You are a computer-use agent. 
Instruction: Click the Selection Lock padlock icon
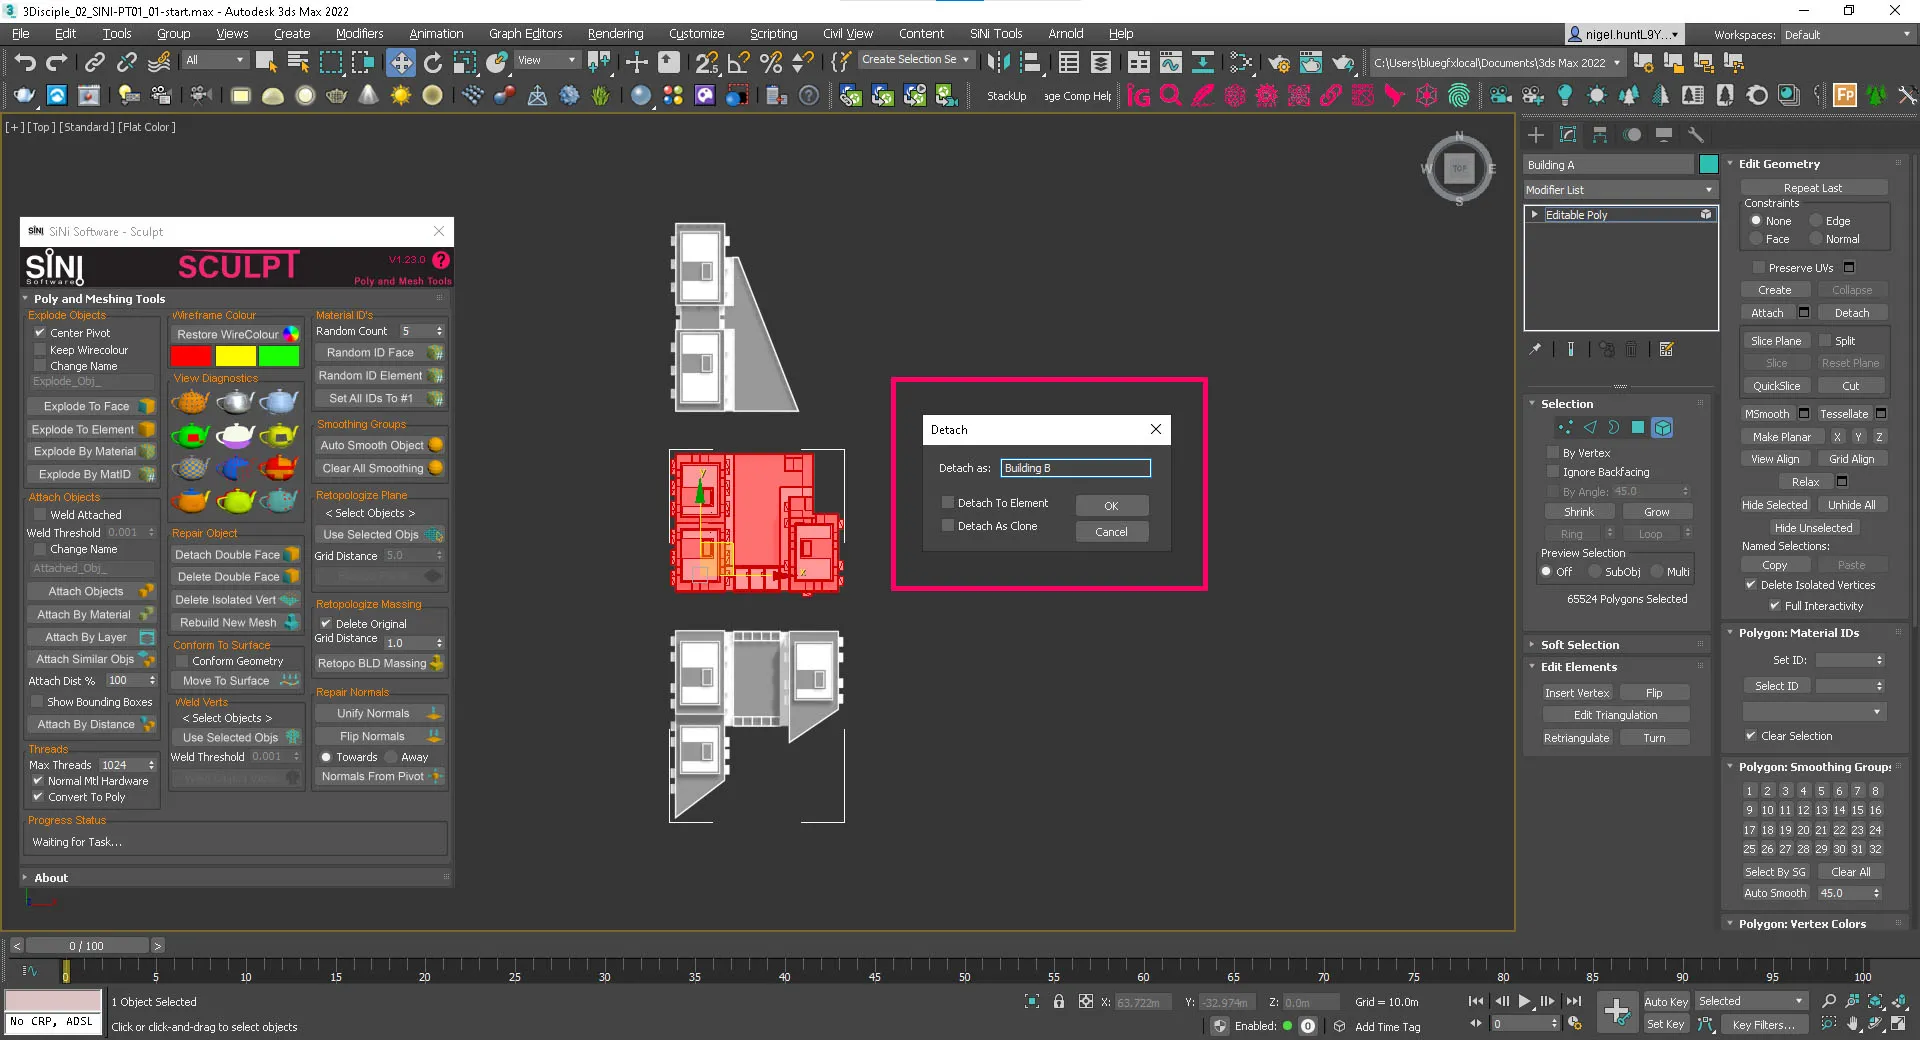click(1059, 1001)
